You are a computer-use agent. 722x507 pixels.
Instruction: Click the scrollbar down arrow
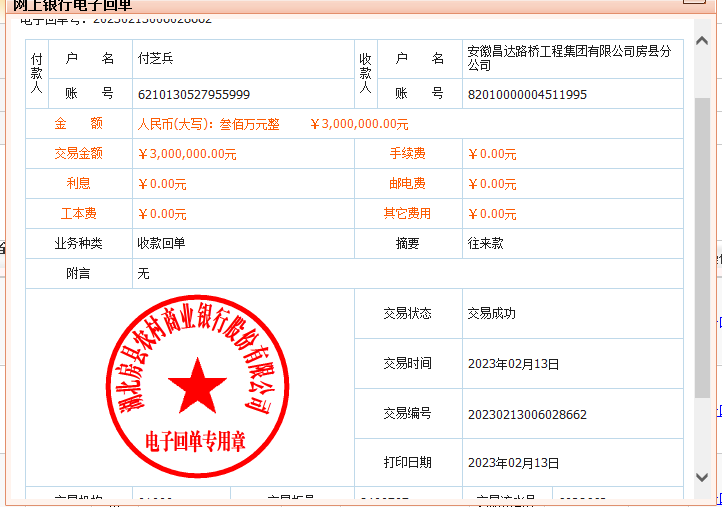coord(703,479)
